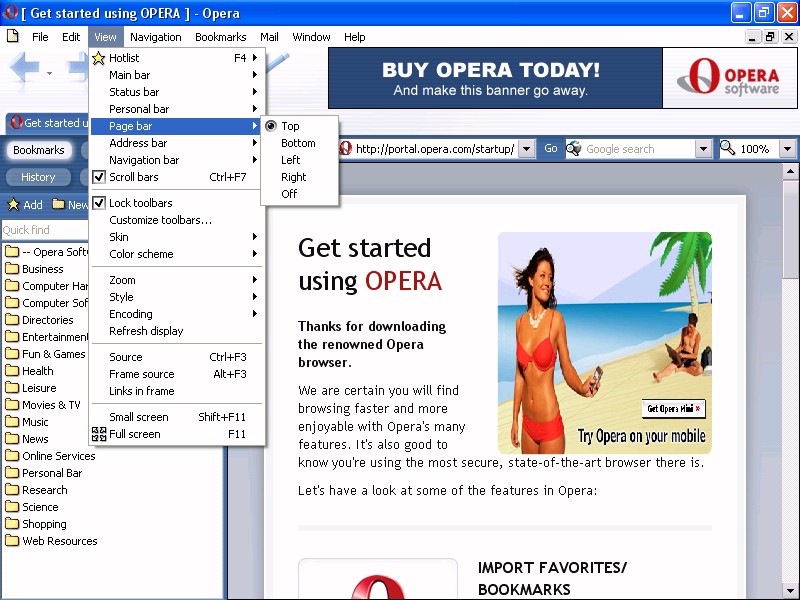The image size is (800, 600).
Task: Open the 100% zoom dropdown arrow
Action: (787, 148)
